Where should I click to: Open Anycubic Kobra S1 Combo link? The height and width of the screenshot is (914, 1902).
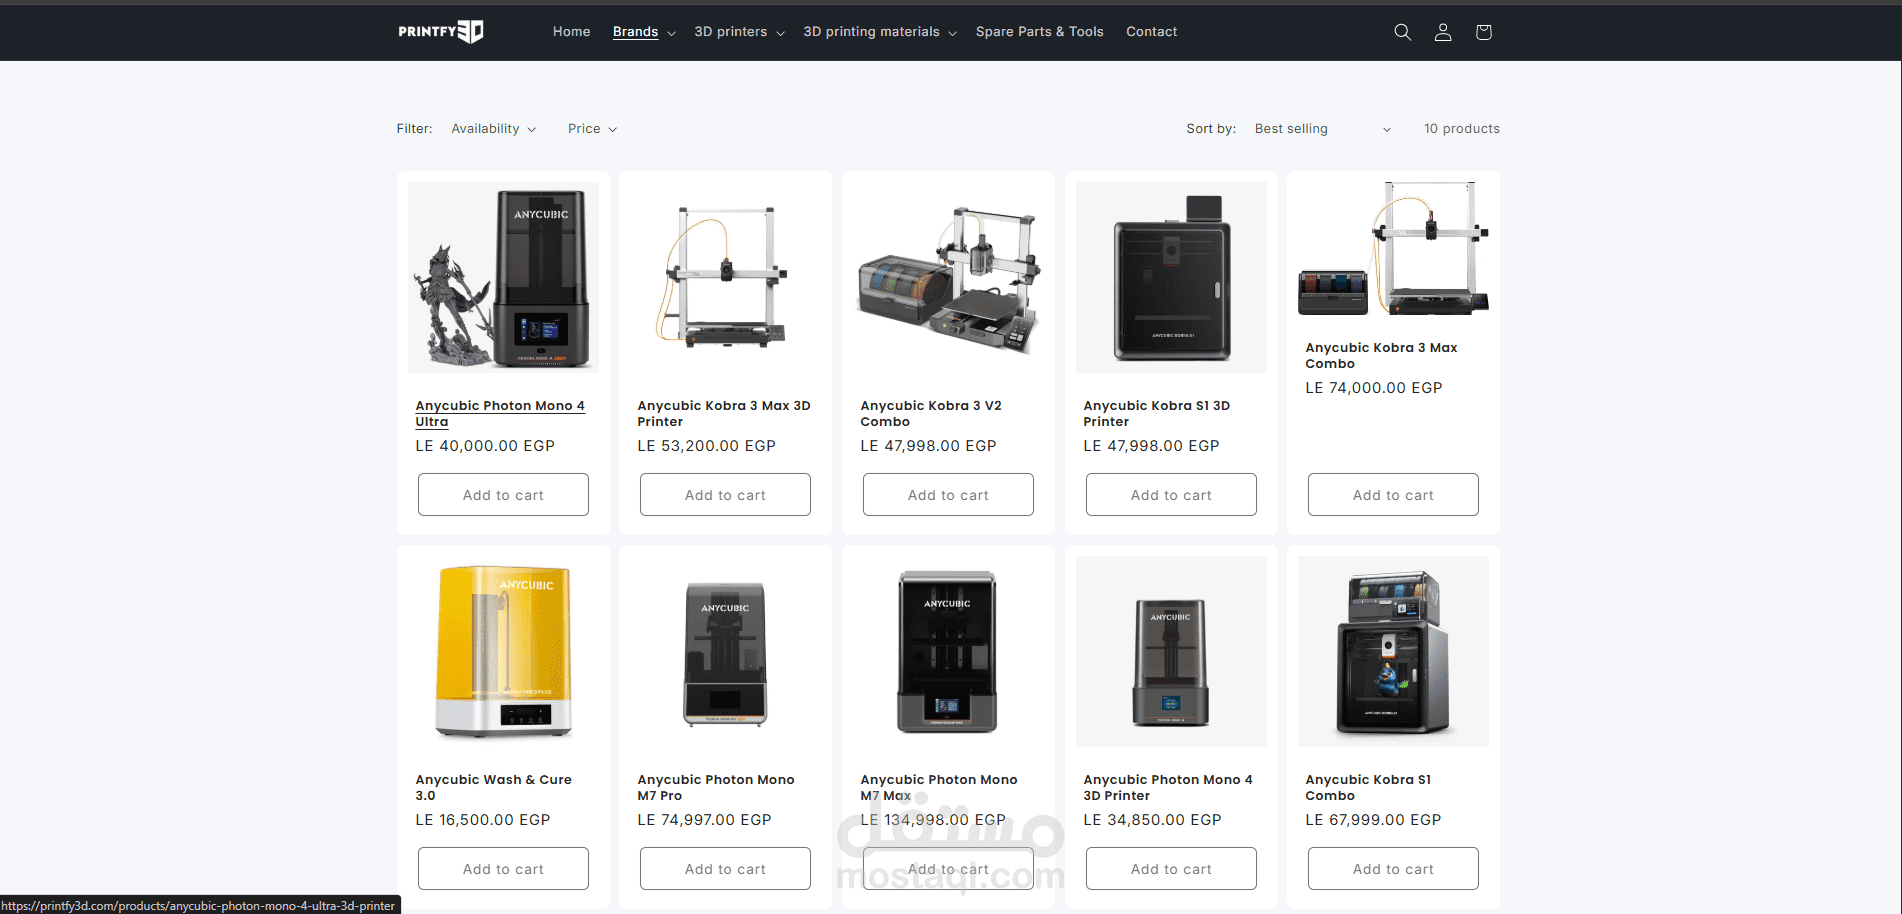coord(1368,787)
